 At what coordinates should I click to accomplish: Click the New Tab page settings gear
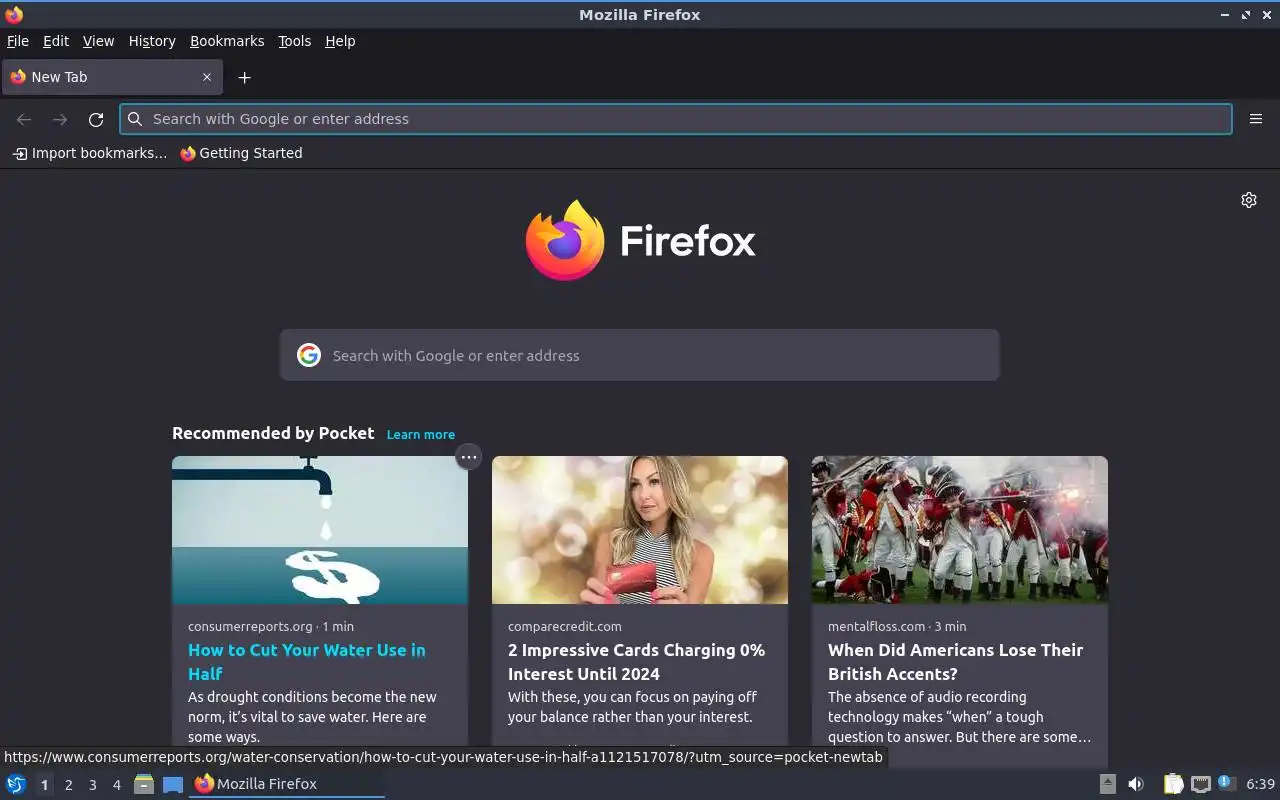tap(1249, 200)
